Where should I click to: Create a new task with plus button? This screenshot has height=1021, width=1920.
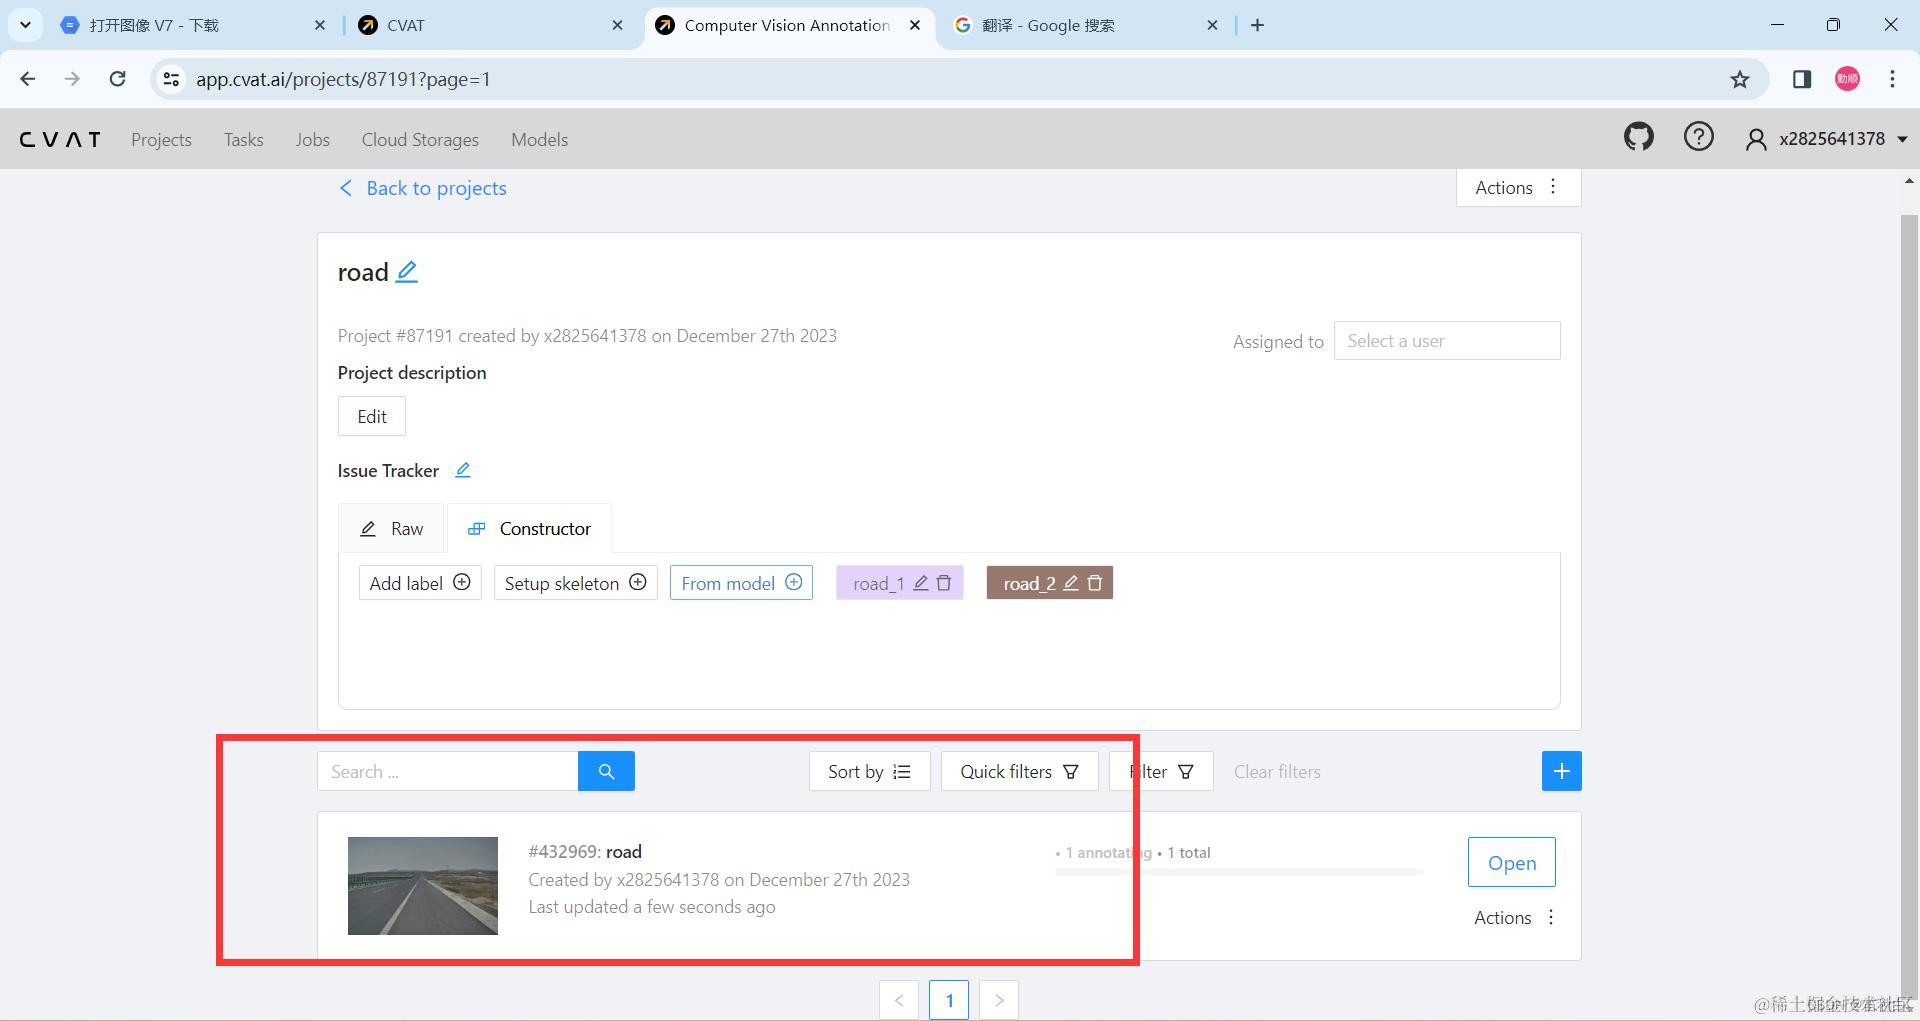pyautogui.click(x=1561, y=771)
